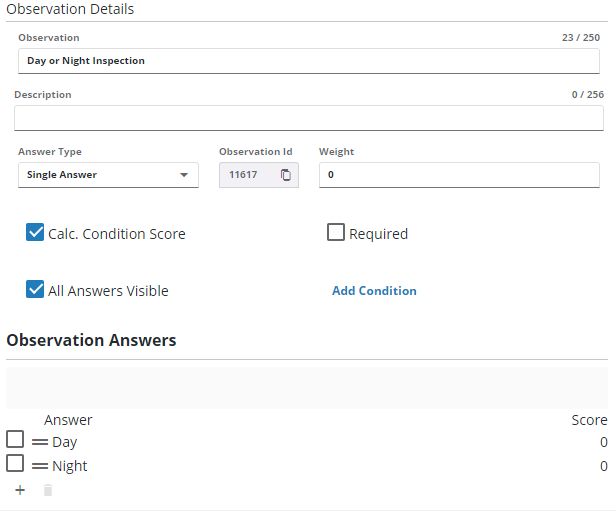Grab the drag handle for Day answer
This screenshot has width=616, height=511.
[40, 441]
